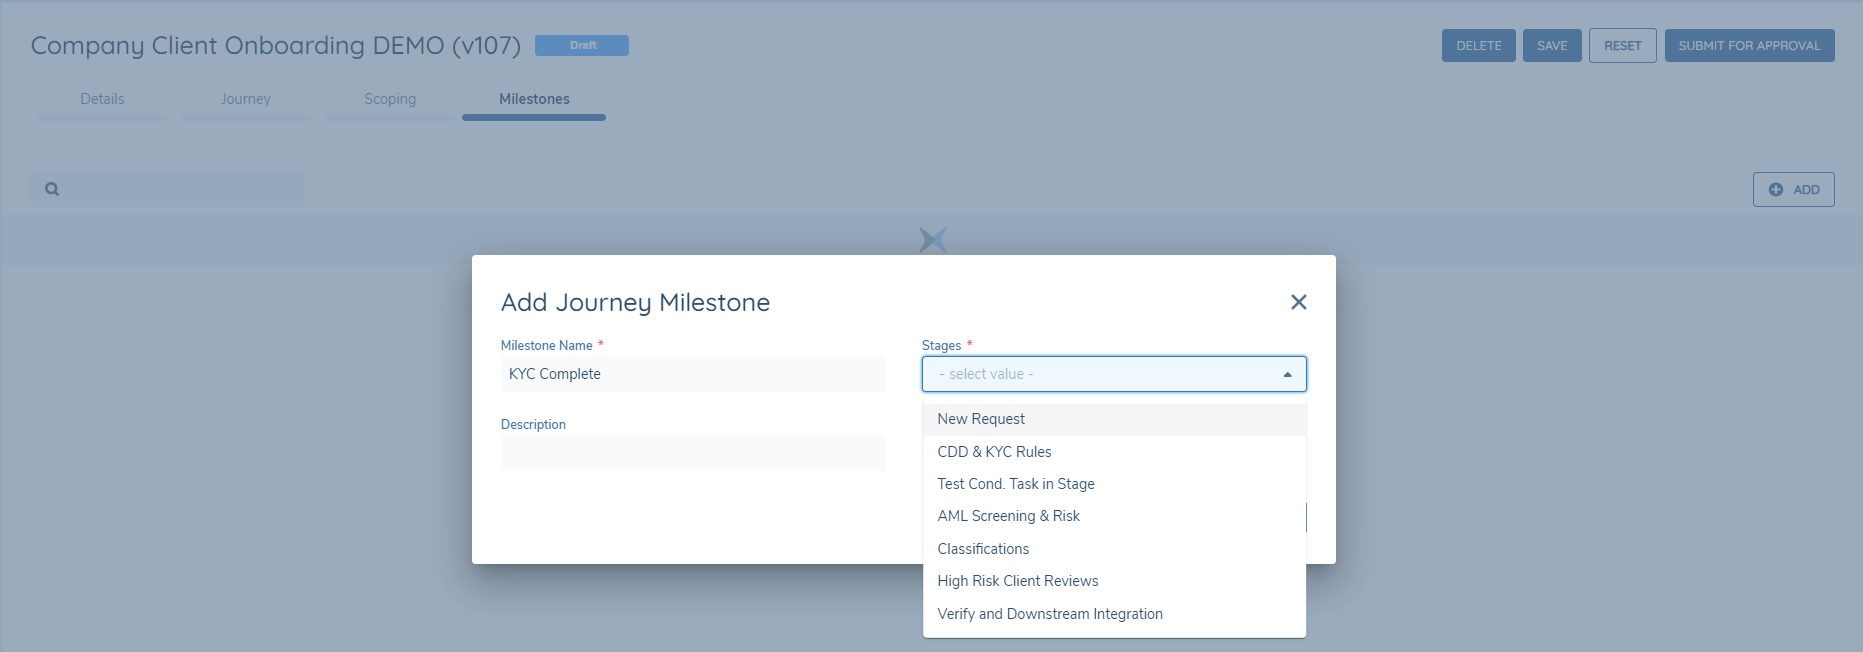1863x652 pixels.
Task: Focus the Description input field
Action: click(x=693, y=453)
